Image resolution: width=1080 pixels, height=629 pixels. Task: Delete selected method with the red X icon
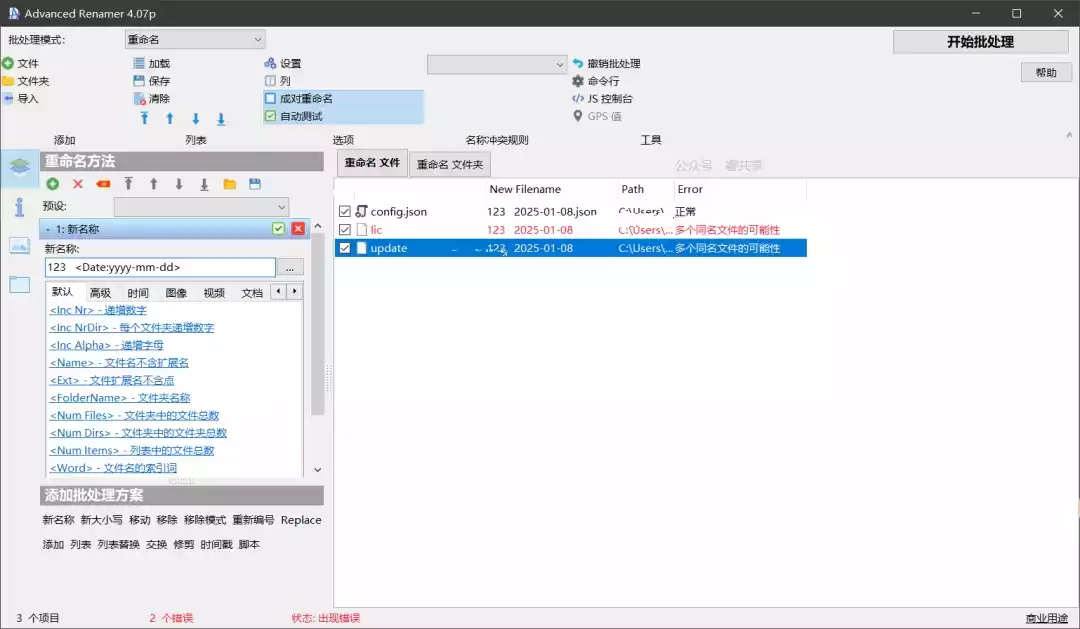pyautogui.click(x=78, y=183)
